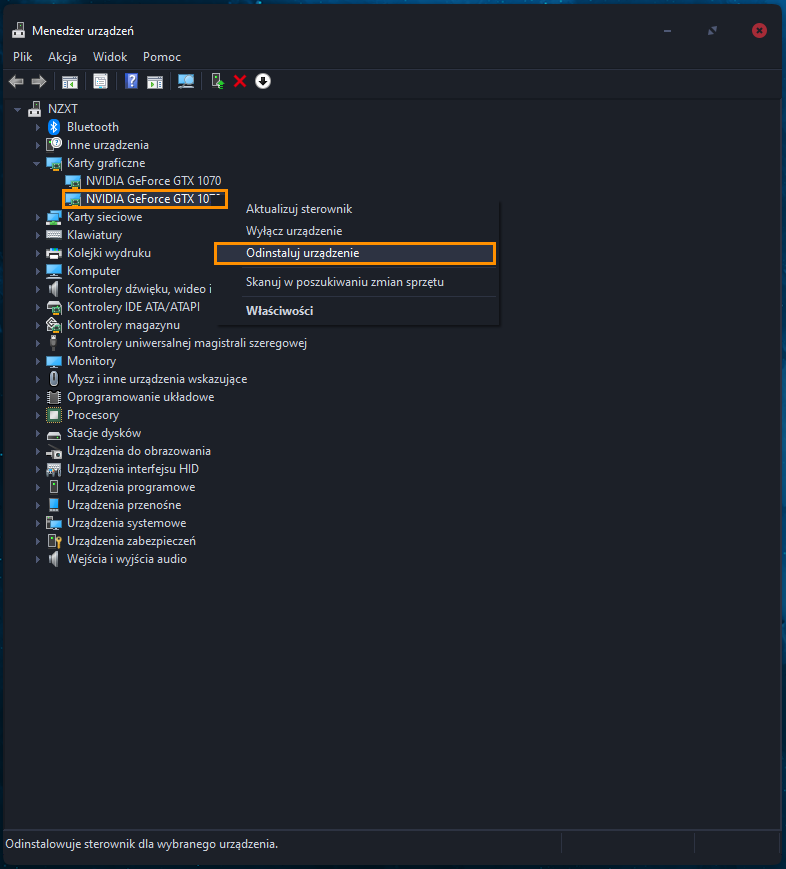Choose Odinstaluj urządzenie from context menu
786x869 pixels.
click(x=355, y=253)
